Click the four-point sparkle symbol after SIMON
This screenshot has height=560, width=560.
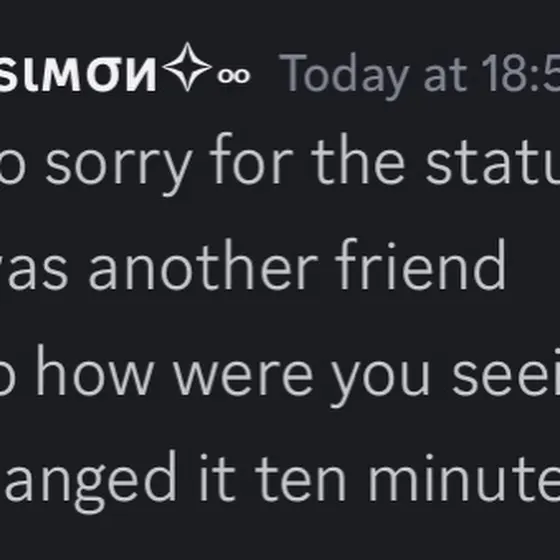click(x=188, y=67)
